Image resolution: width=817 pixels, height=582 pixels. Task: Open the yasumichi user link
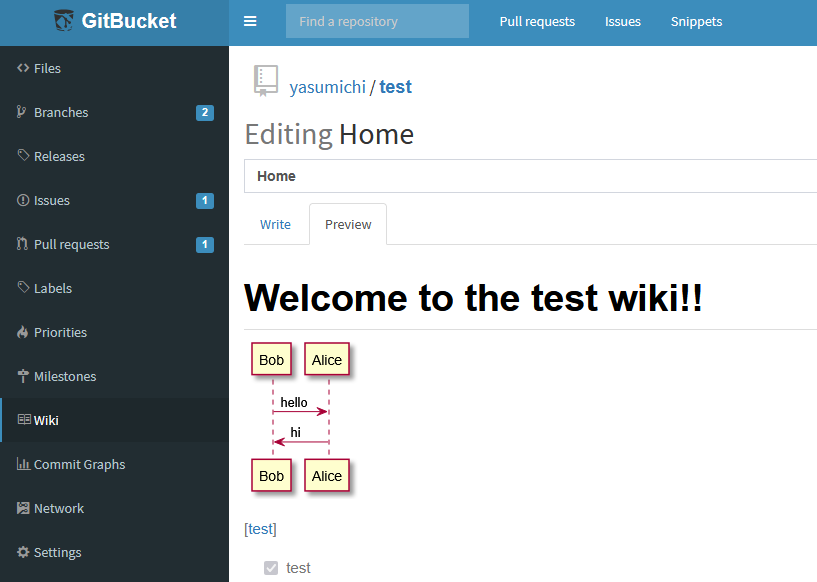tap(328, 87)
